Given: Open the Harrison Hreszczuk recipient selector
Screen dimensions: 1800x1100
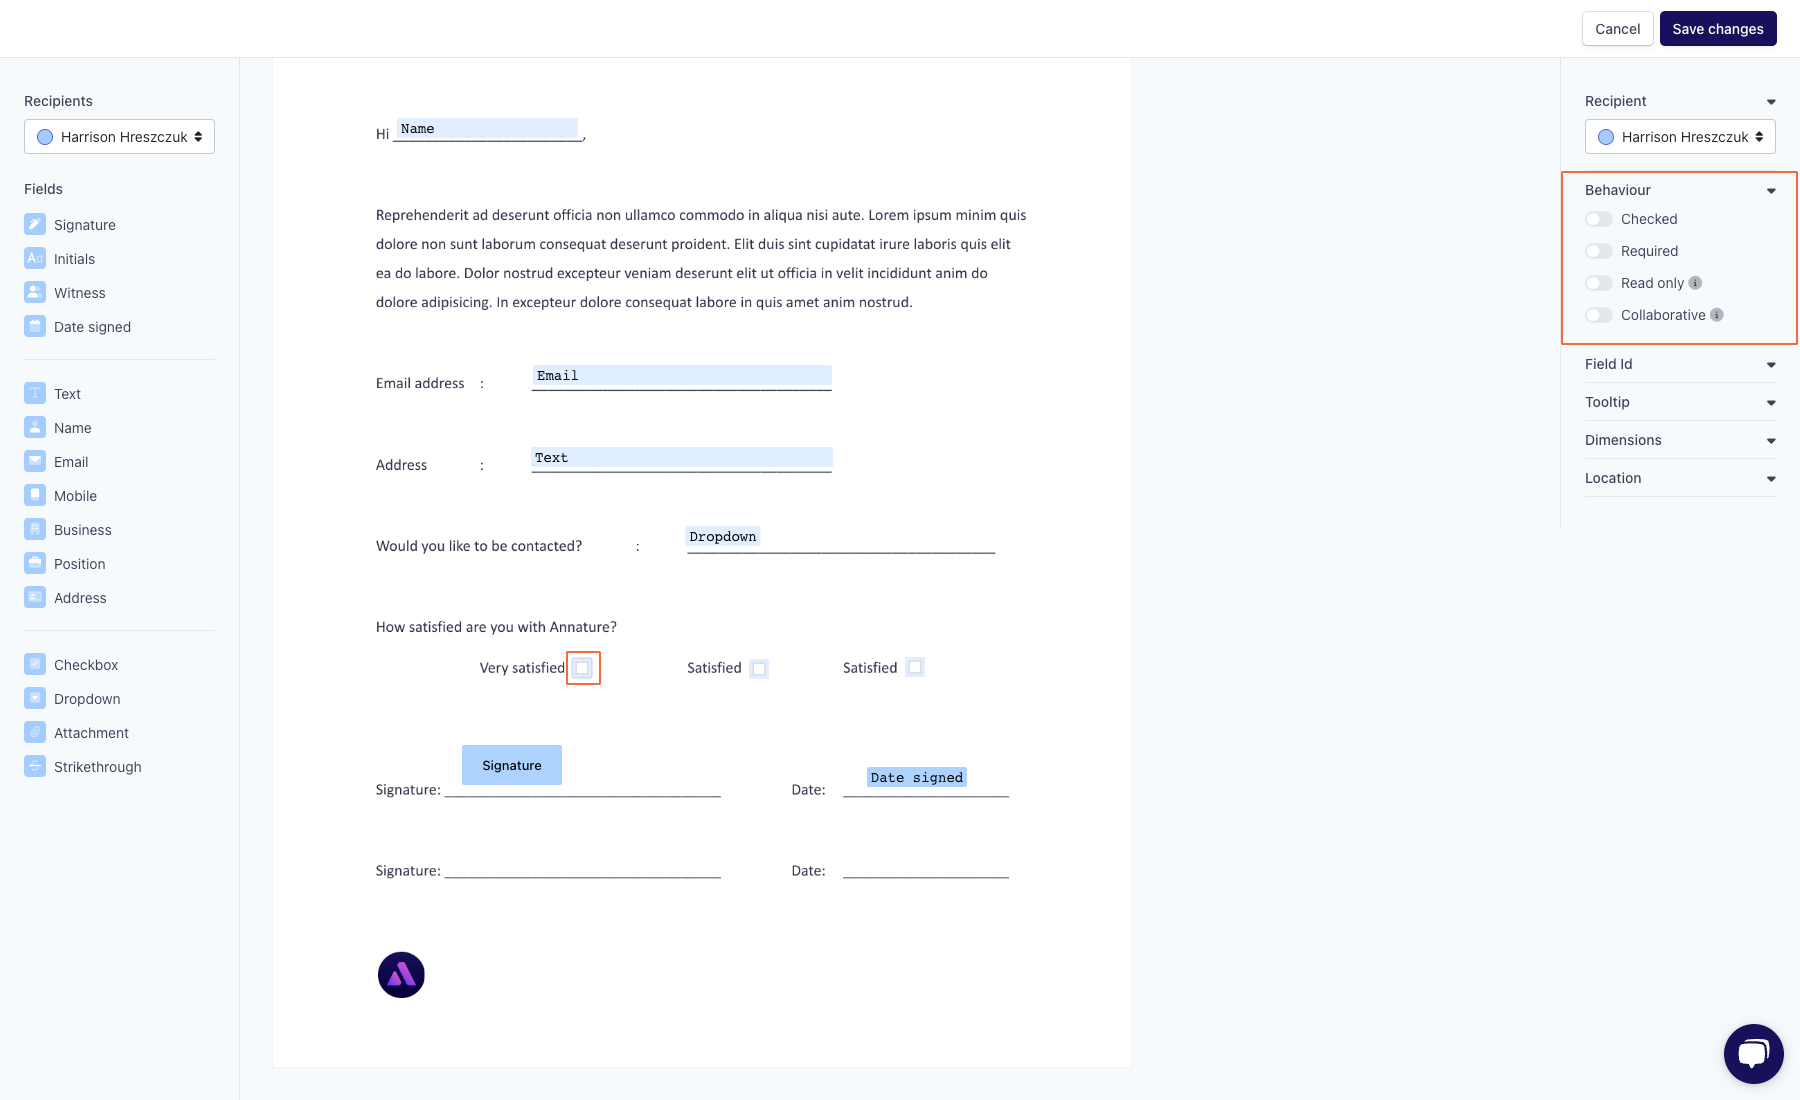Looking at the screenshot, I should click(x=118, y=136).
